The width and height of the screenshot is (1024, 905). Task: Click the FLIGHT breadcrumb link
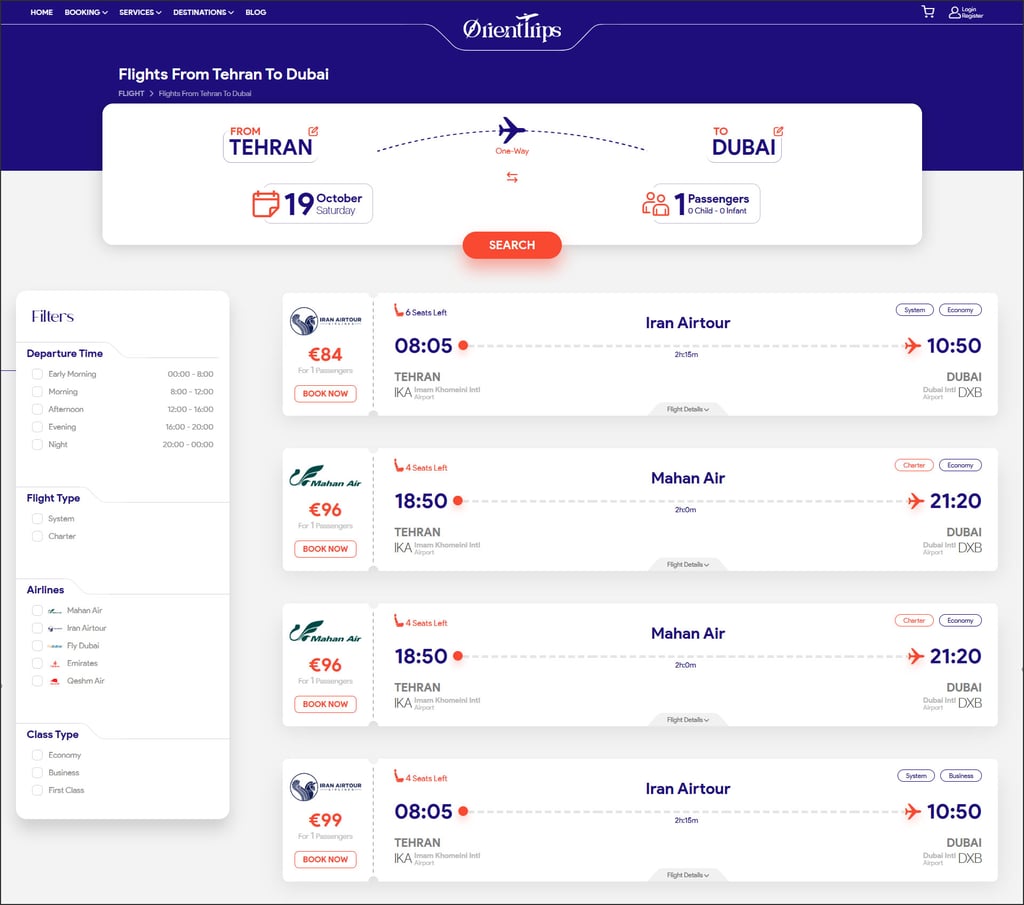(131, 94)
